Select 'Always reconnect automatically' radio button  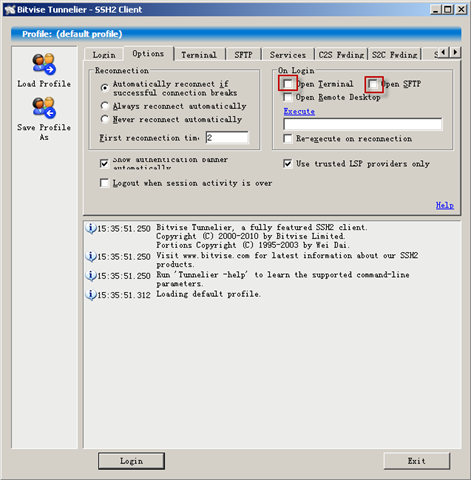point(105,106)
